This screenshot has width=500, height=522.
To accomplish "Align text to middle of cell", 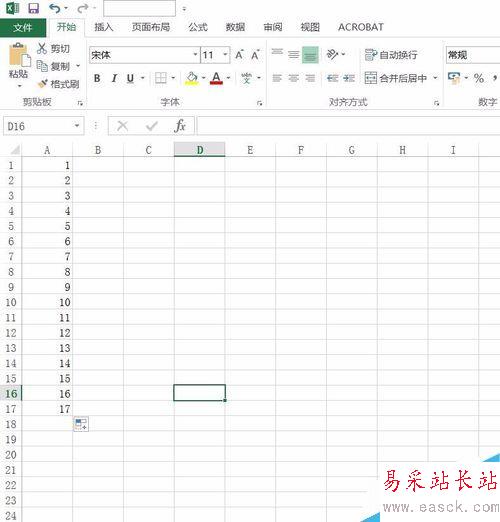I will [x=294, y=54].
